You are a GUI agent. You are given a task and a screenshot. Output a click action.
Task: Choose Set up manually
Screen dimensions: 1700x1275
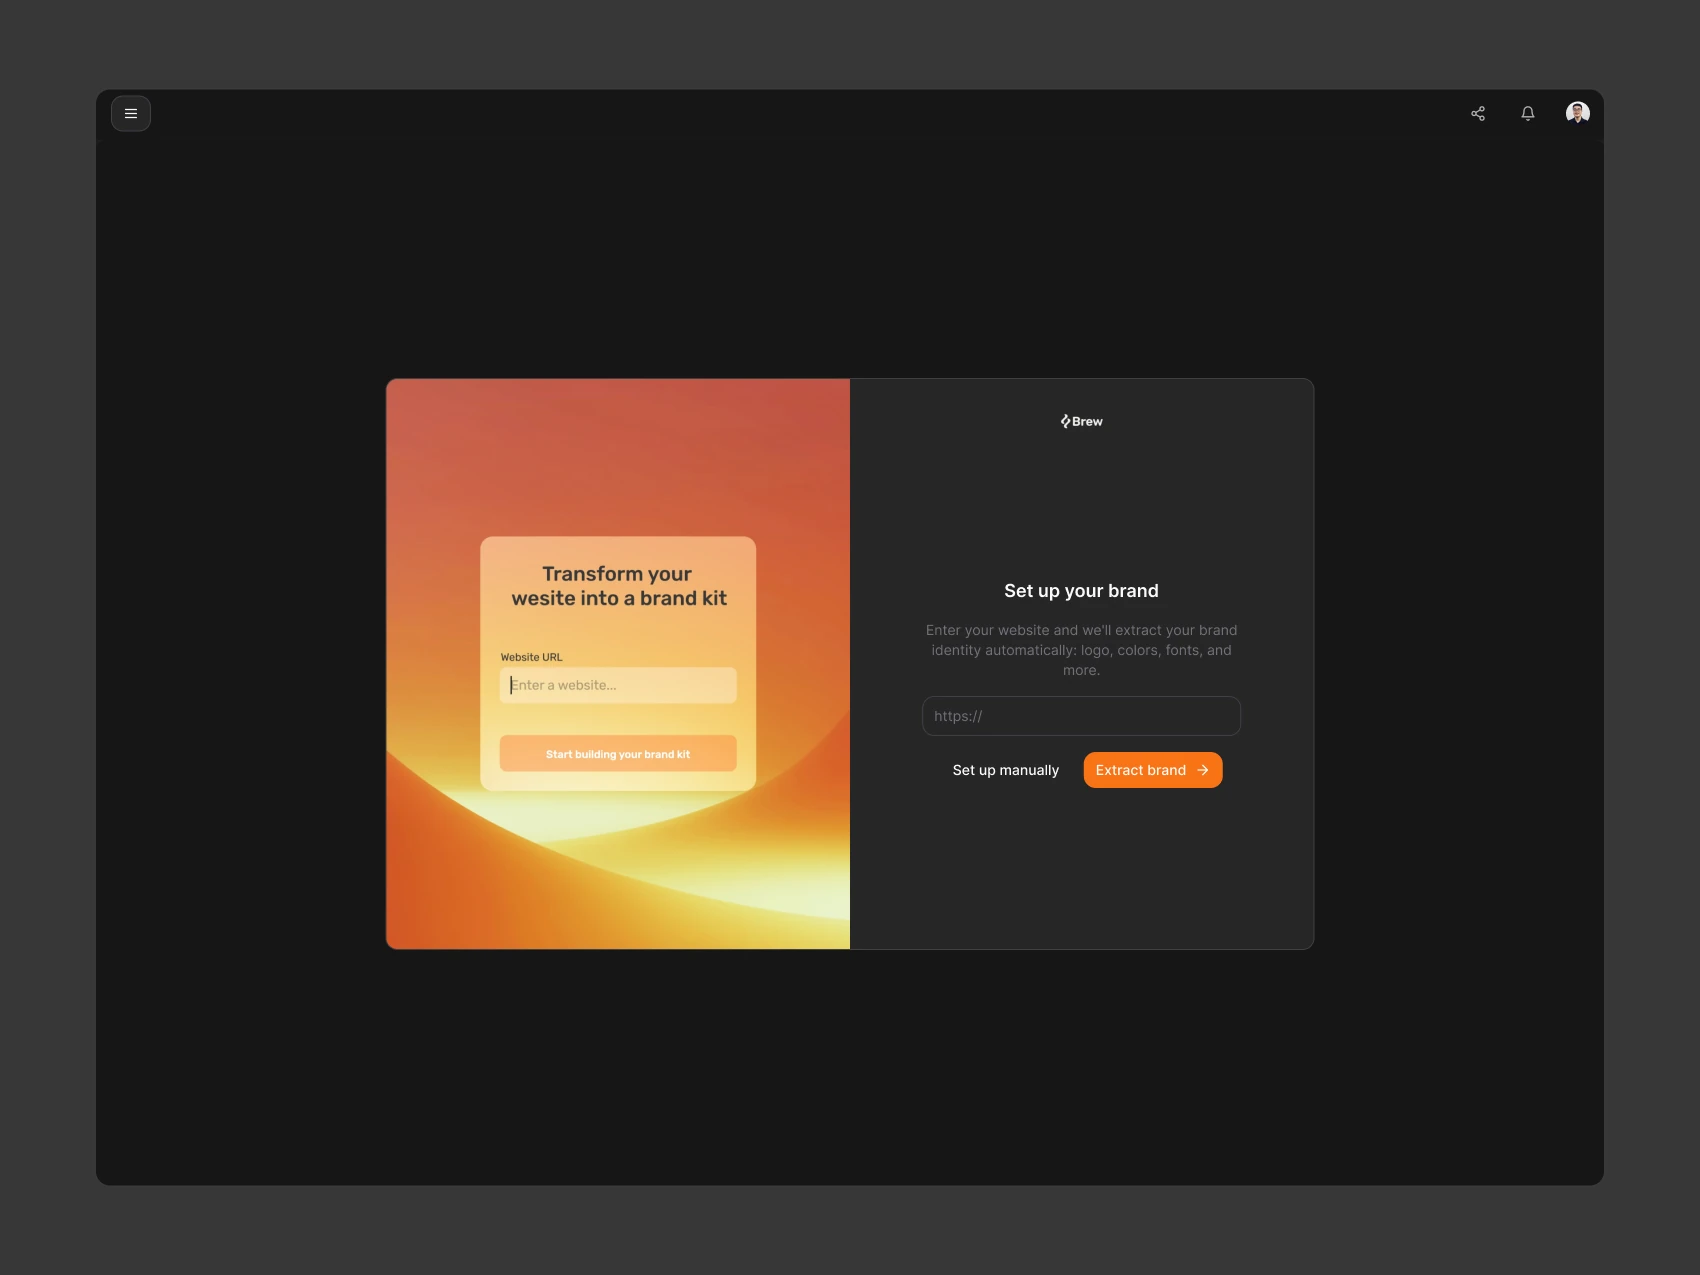[1005, 770]
